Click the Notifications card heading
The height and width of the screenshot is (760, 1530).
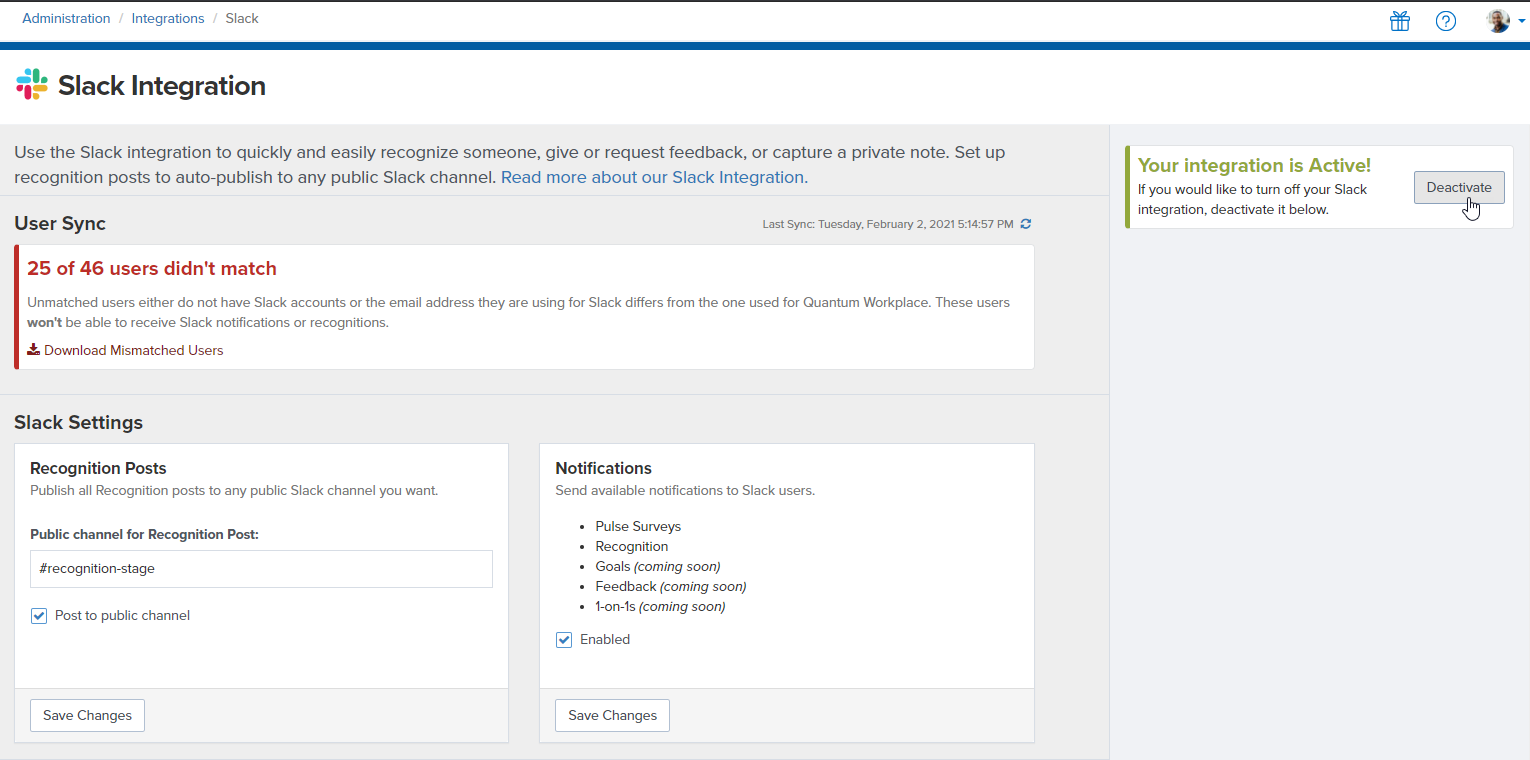click(603, 468)
